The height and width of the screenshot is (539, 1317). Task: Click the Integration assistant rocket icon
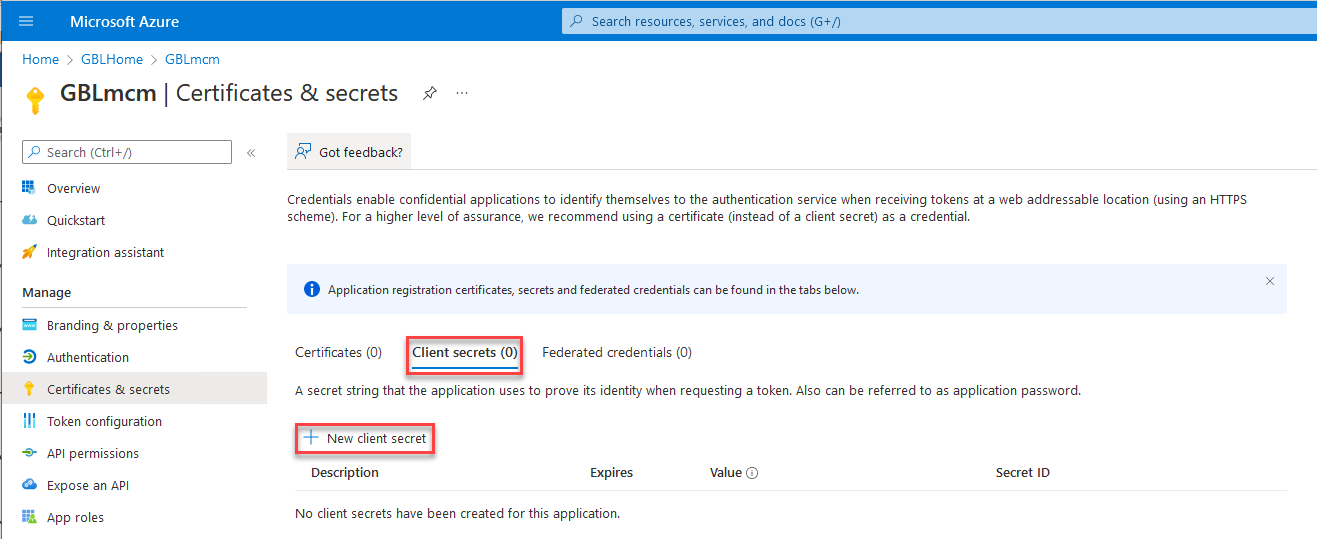[29, 252]
